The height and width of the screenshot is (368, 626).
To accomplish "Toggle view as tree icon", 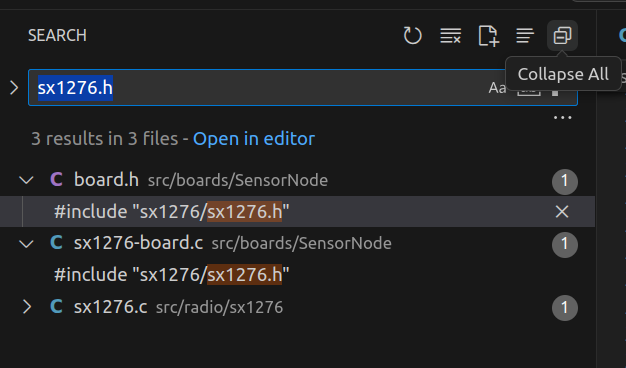I will (525, 36).
